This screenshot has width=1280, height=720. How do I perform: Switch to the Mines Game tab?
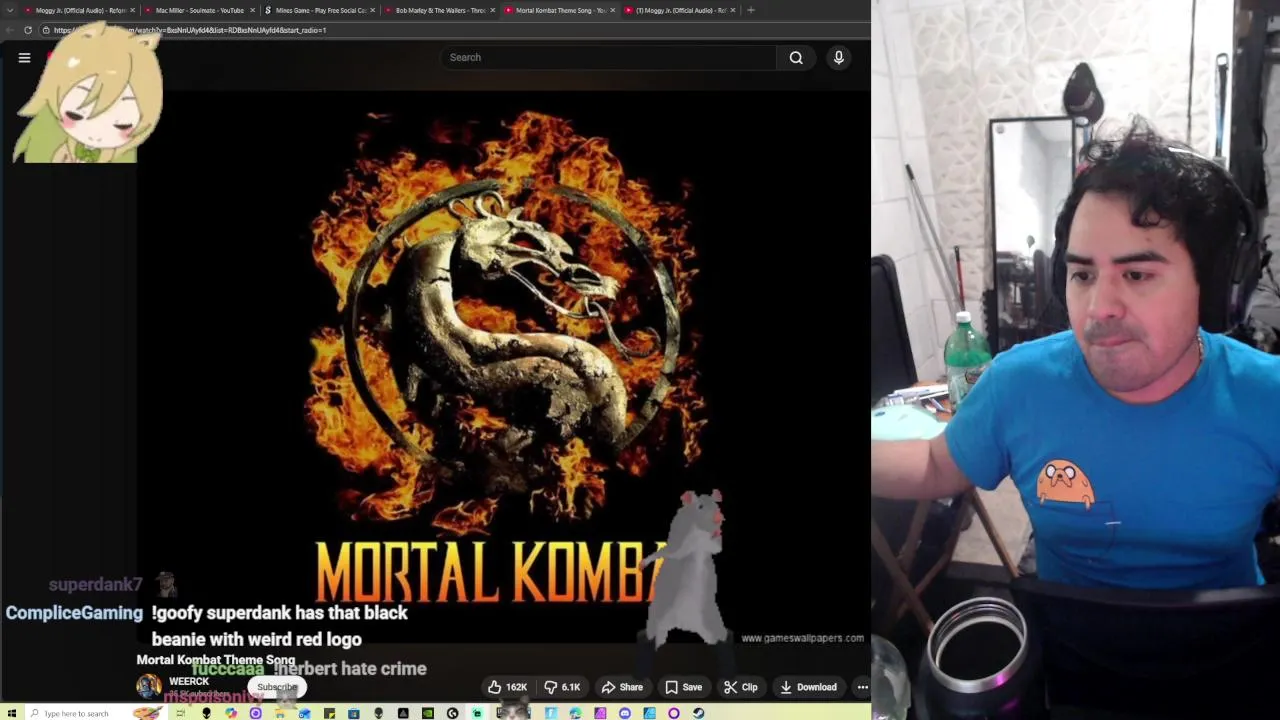click(x=320, y=10)
